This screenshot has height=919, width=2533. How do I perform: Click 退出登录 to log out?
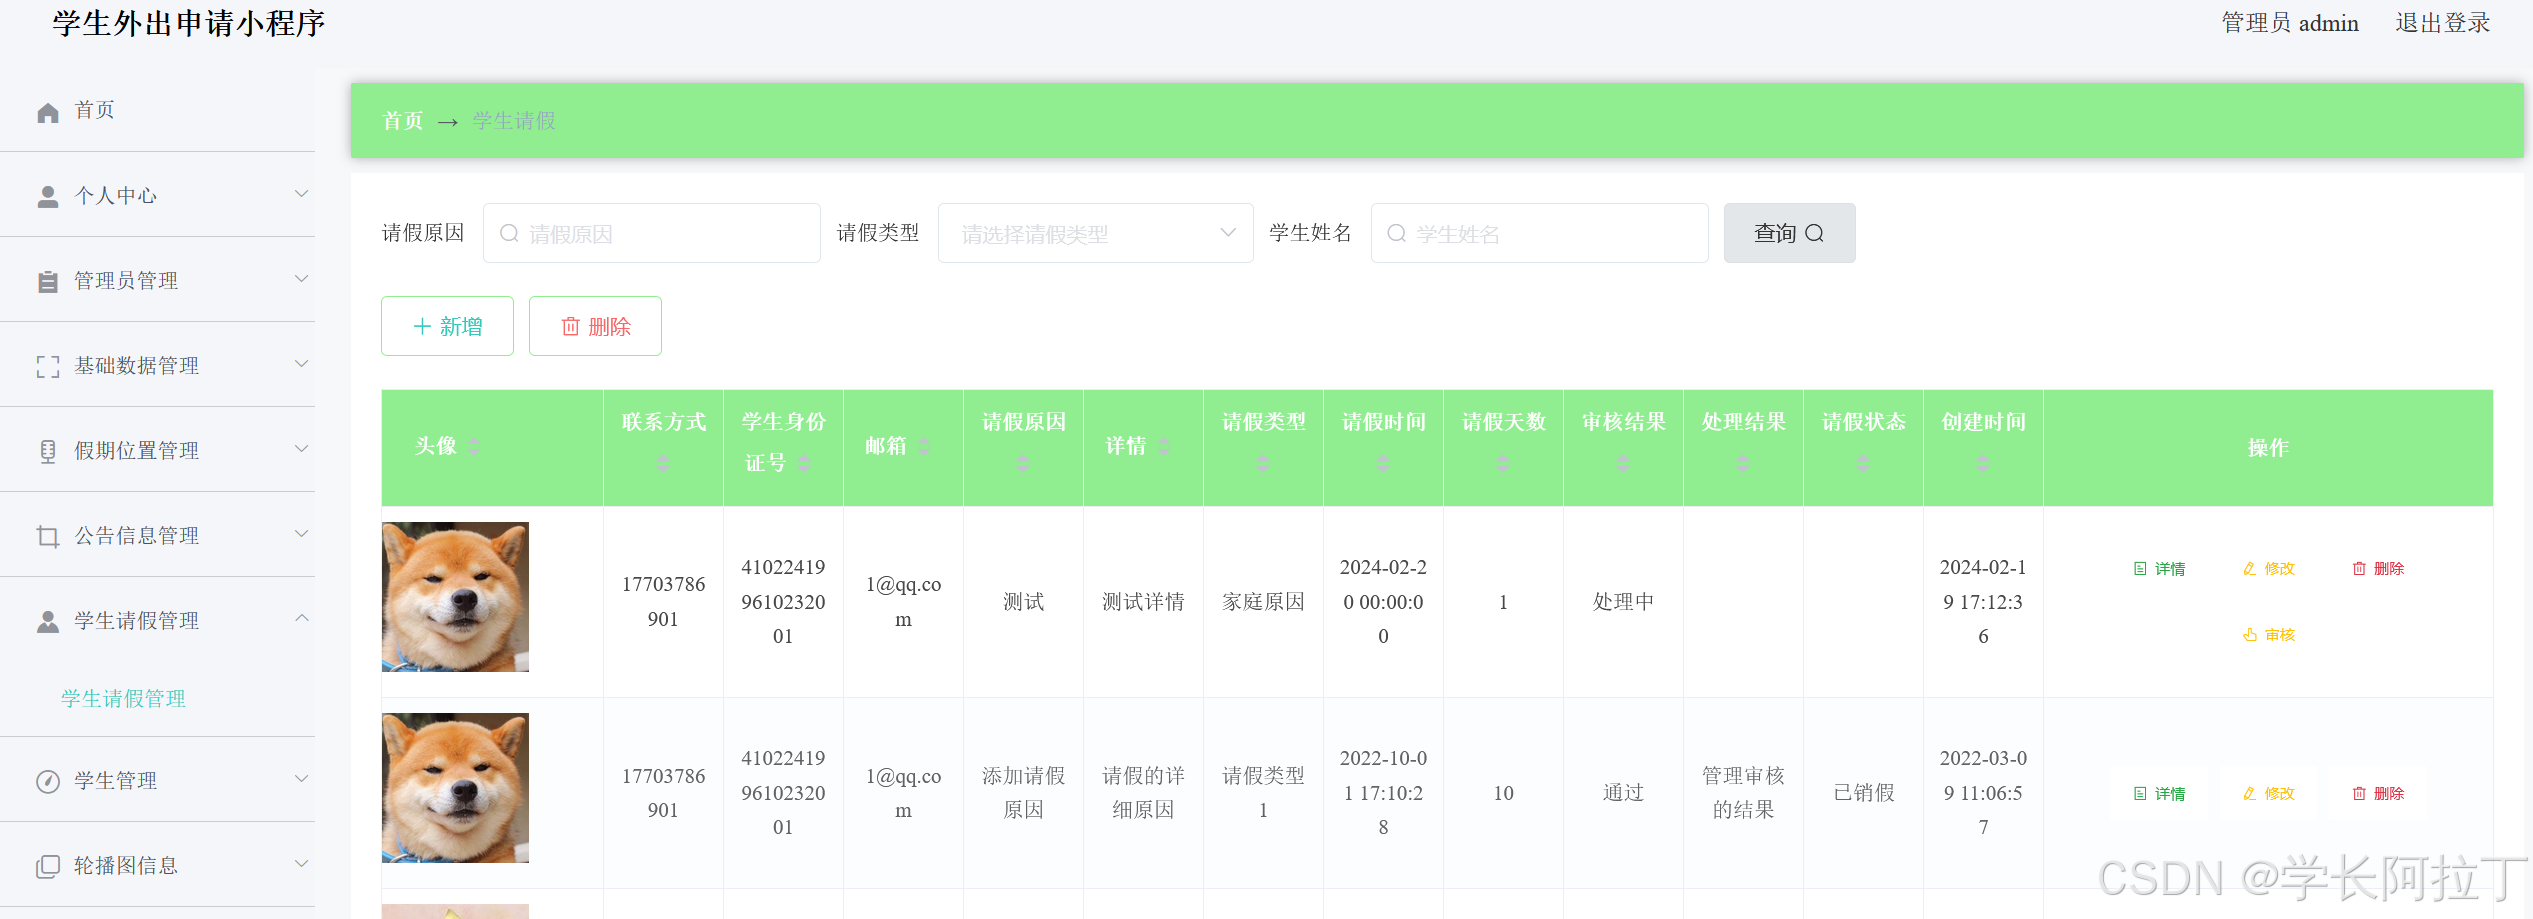[2442, 23]
